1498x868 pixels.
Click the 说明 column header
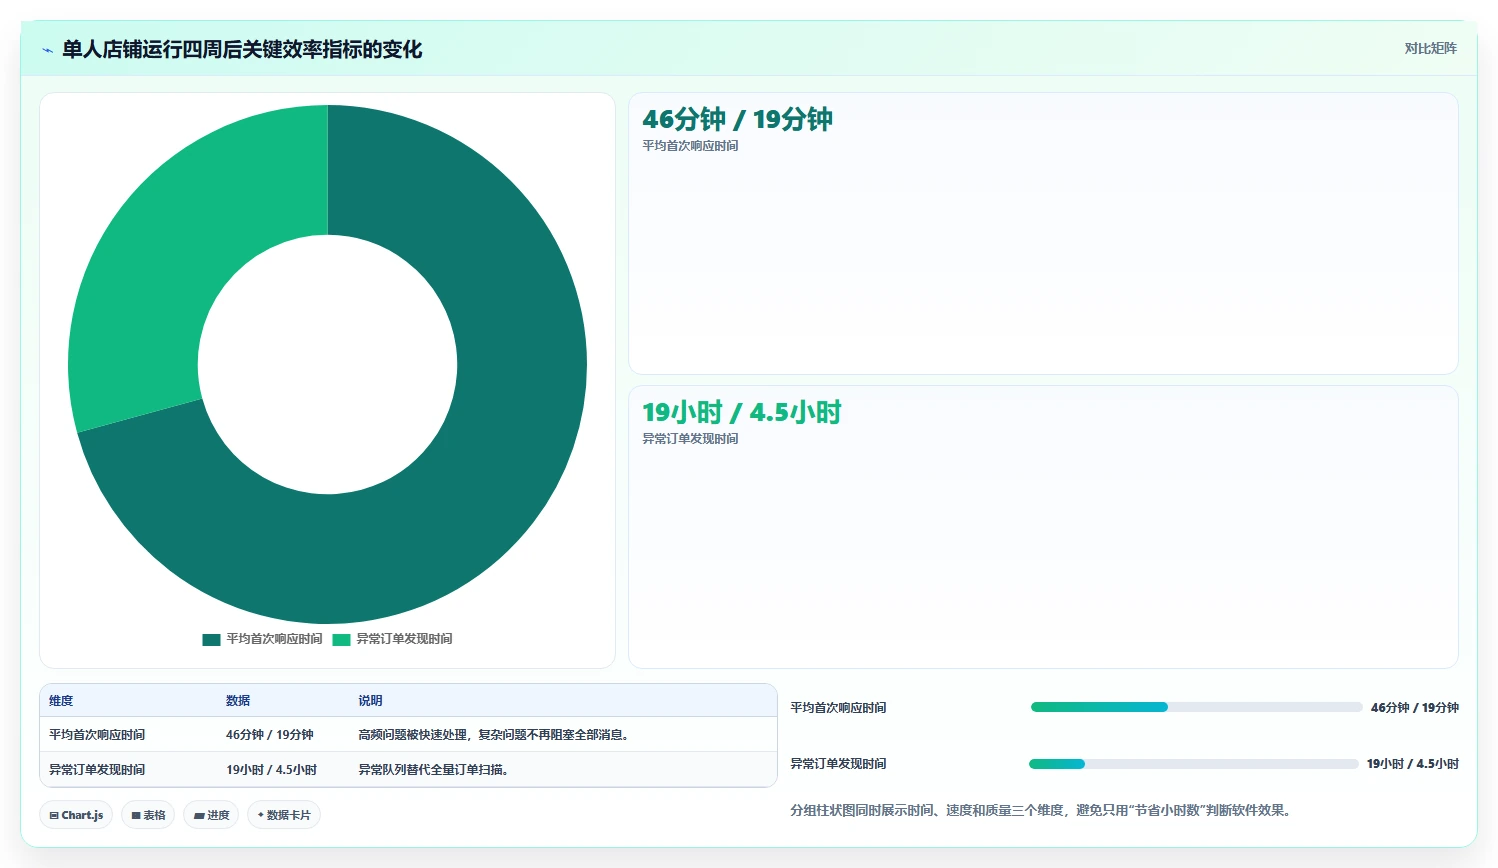[370, 701]
